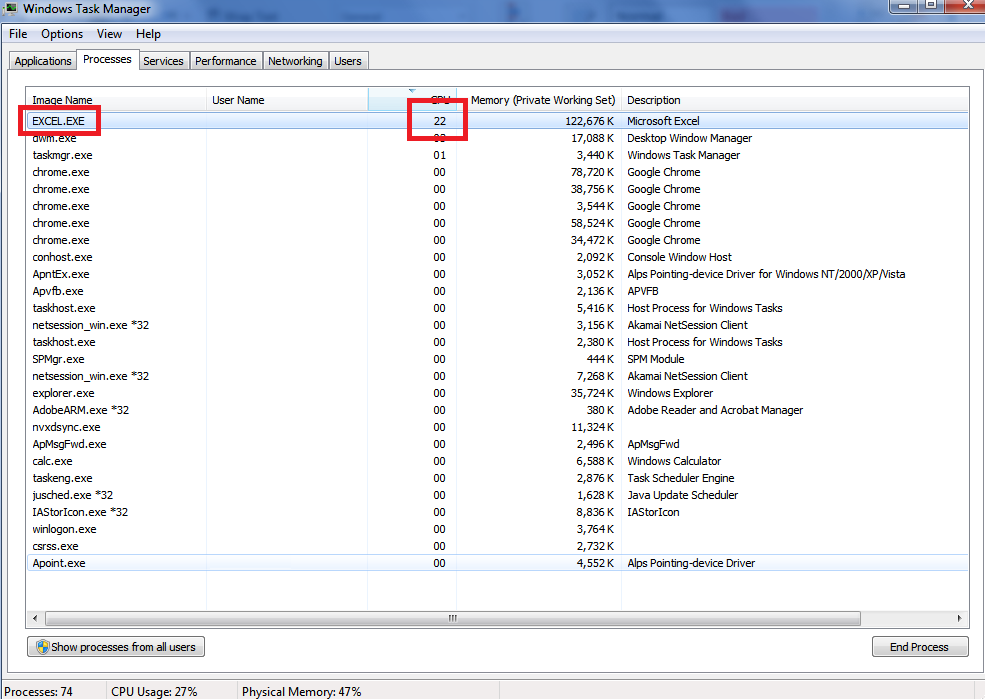This screenshot has height=699, width=985.
Task: Sort by User Name column header
Action: [287, 100]
